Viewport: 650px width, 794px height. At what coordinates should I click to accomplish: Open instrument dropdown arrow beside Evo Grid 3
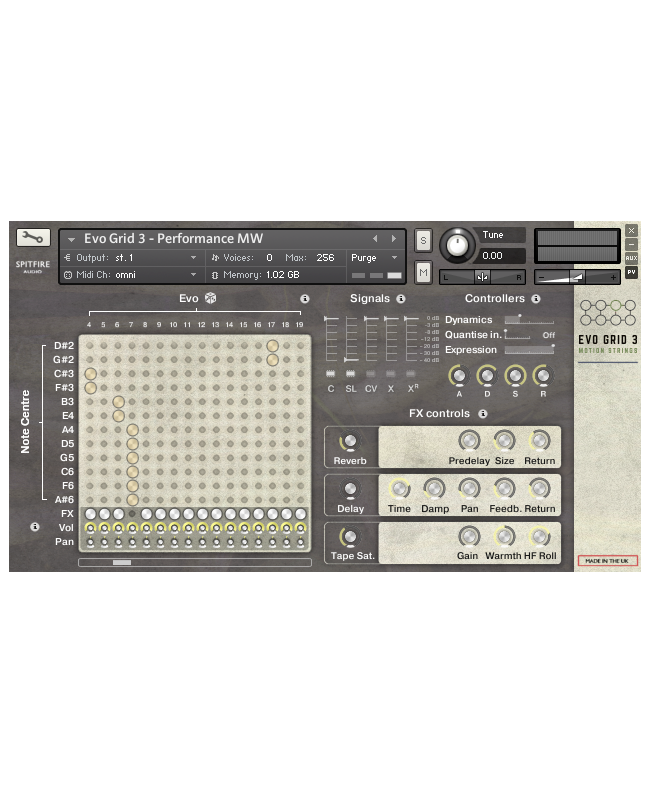pyautogui.click(x=71, y=240)
